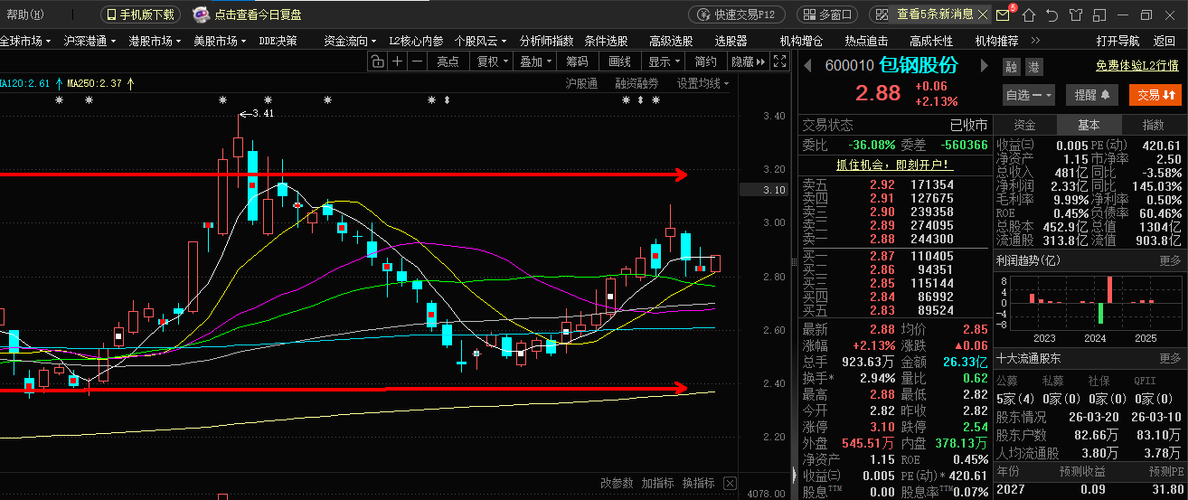Image resolution: width=1188 pixels, height=500 pixels.
Task: Click 返回 return button
Action: coord(1164,41)
